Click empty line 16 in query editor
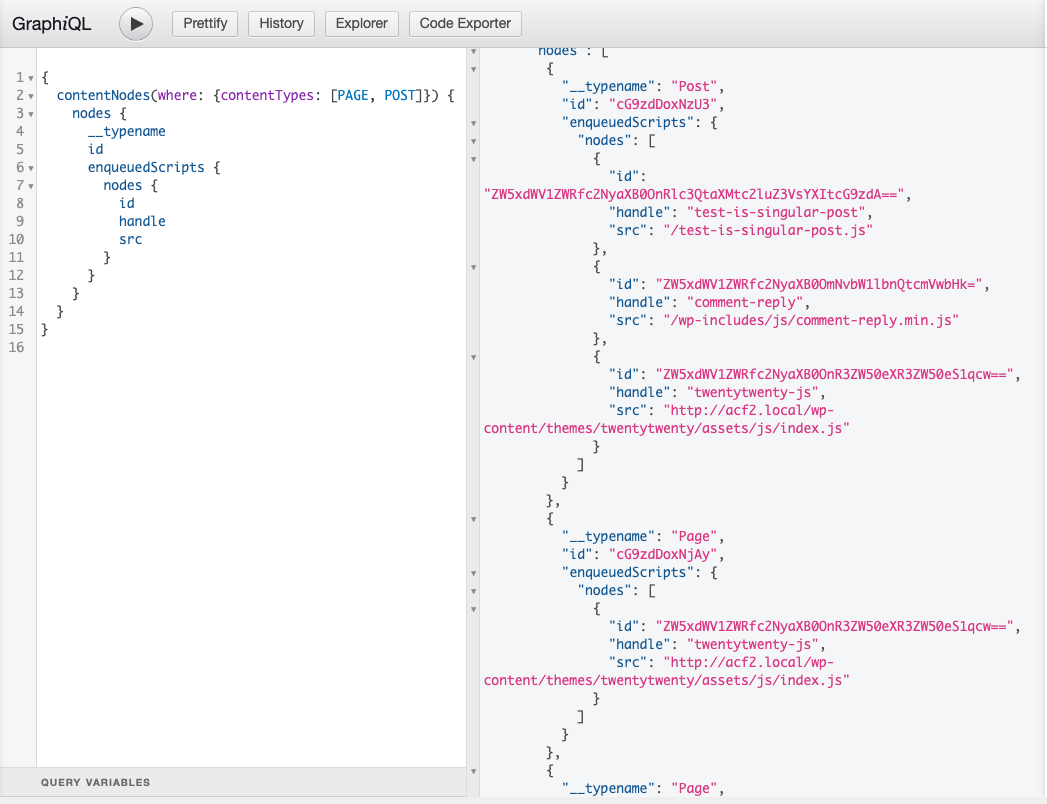The image size is (1047, 804). 251,347
